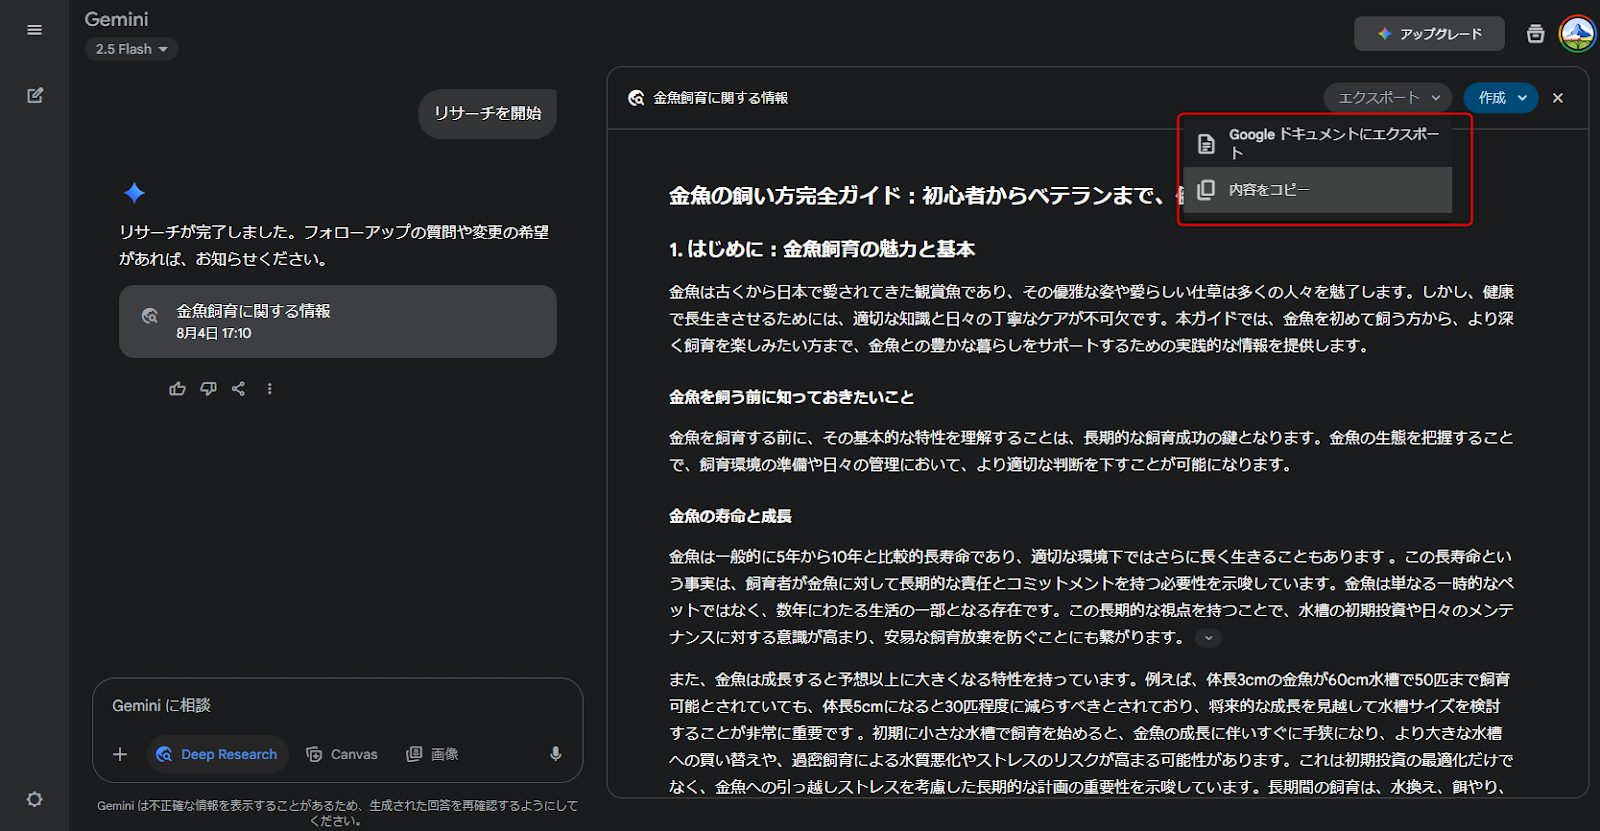This screenshot has height=831, width=1600.
Task: Open the 2.5 Flash model dropdown
Action: click(x=131, y=49)
